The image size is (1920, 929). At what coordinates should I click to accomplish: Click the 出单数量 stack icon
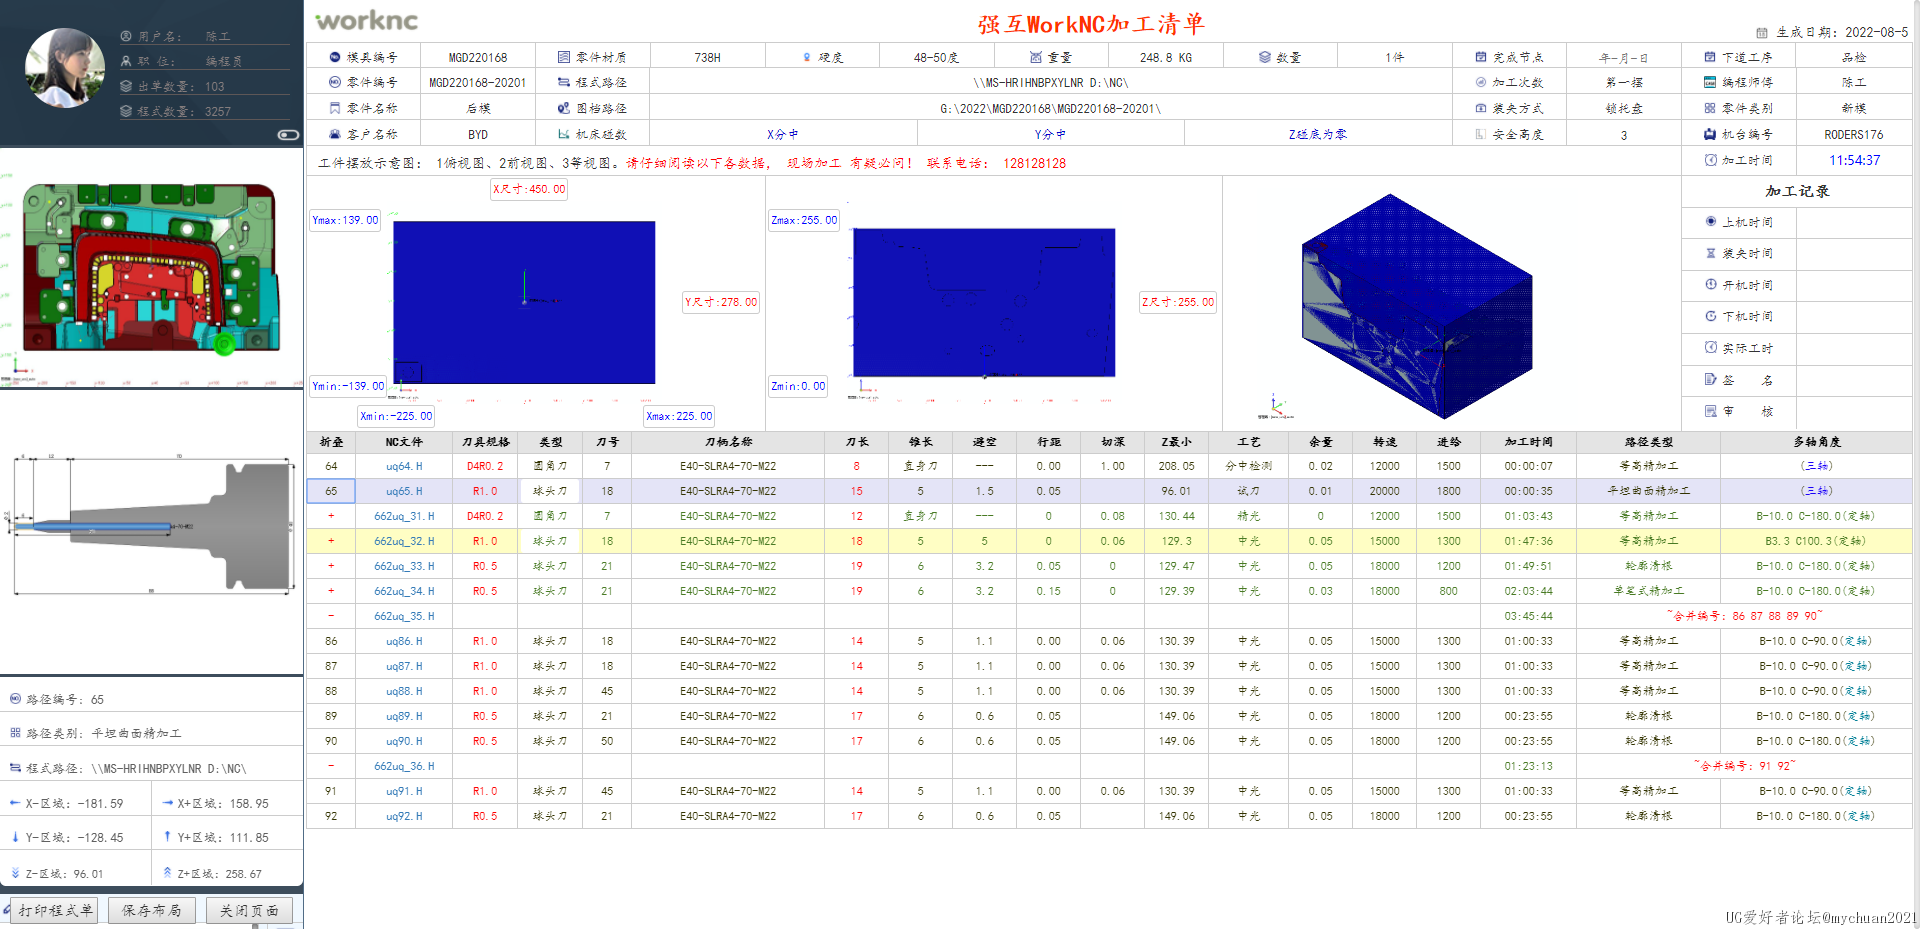point(126,86)
